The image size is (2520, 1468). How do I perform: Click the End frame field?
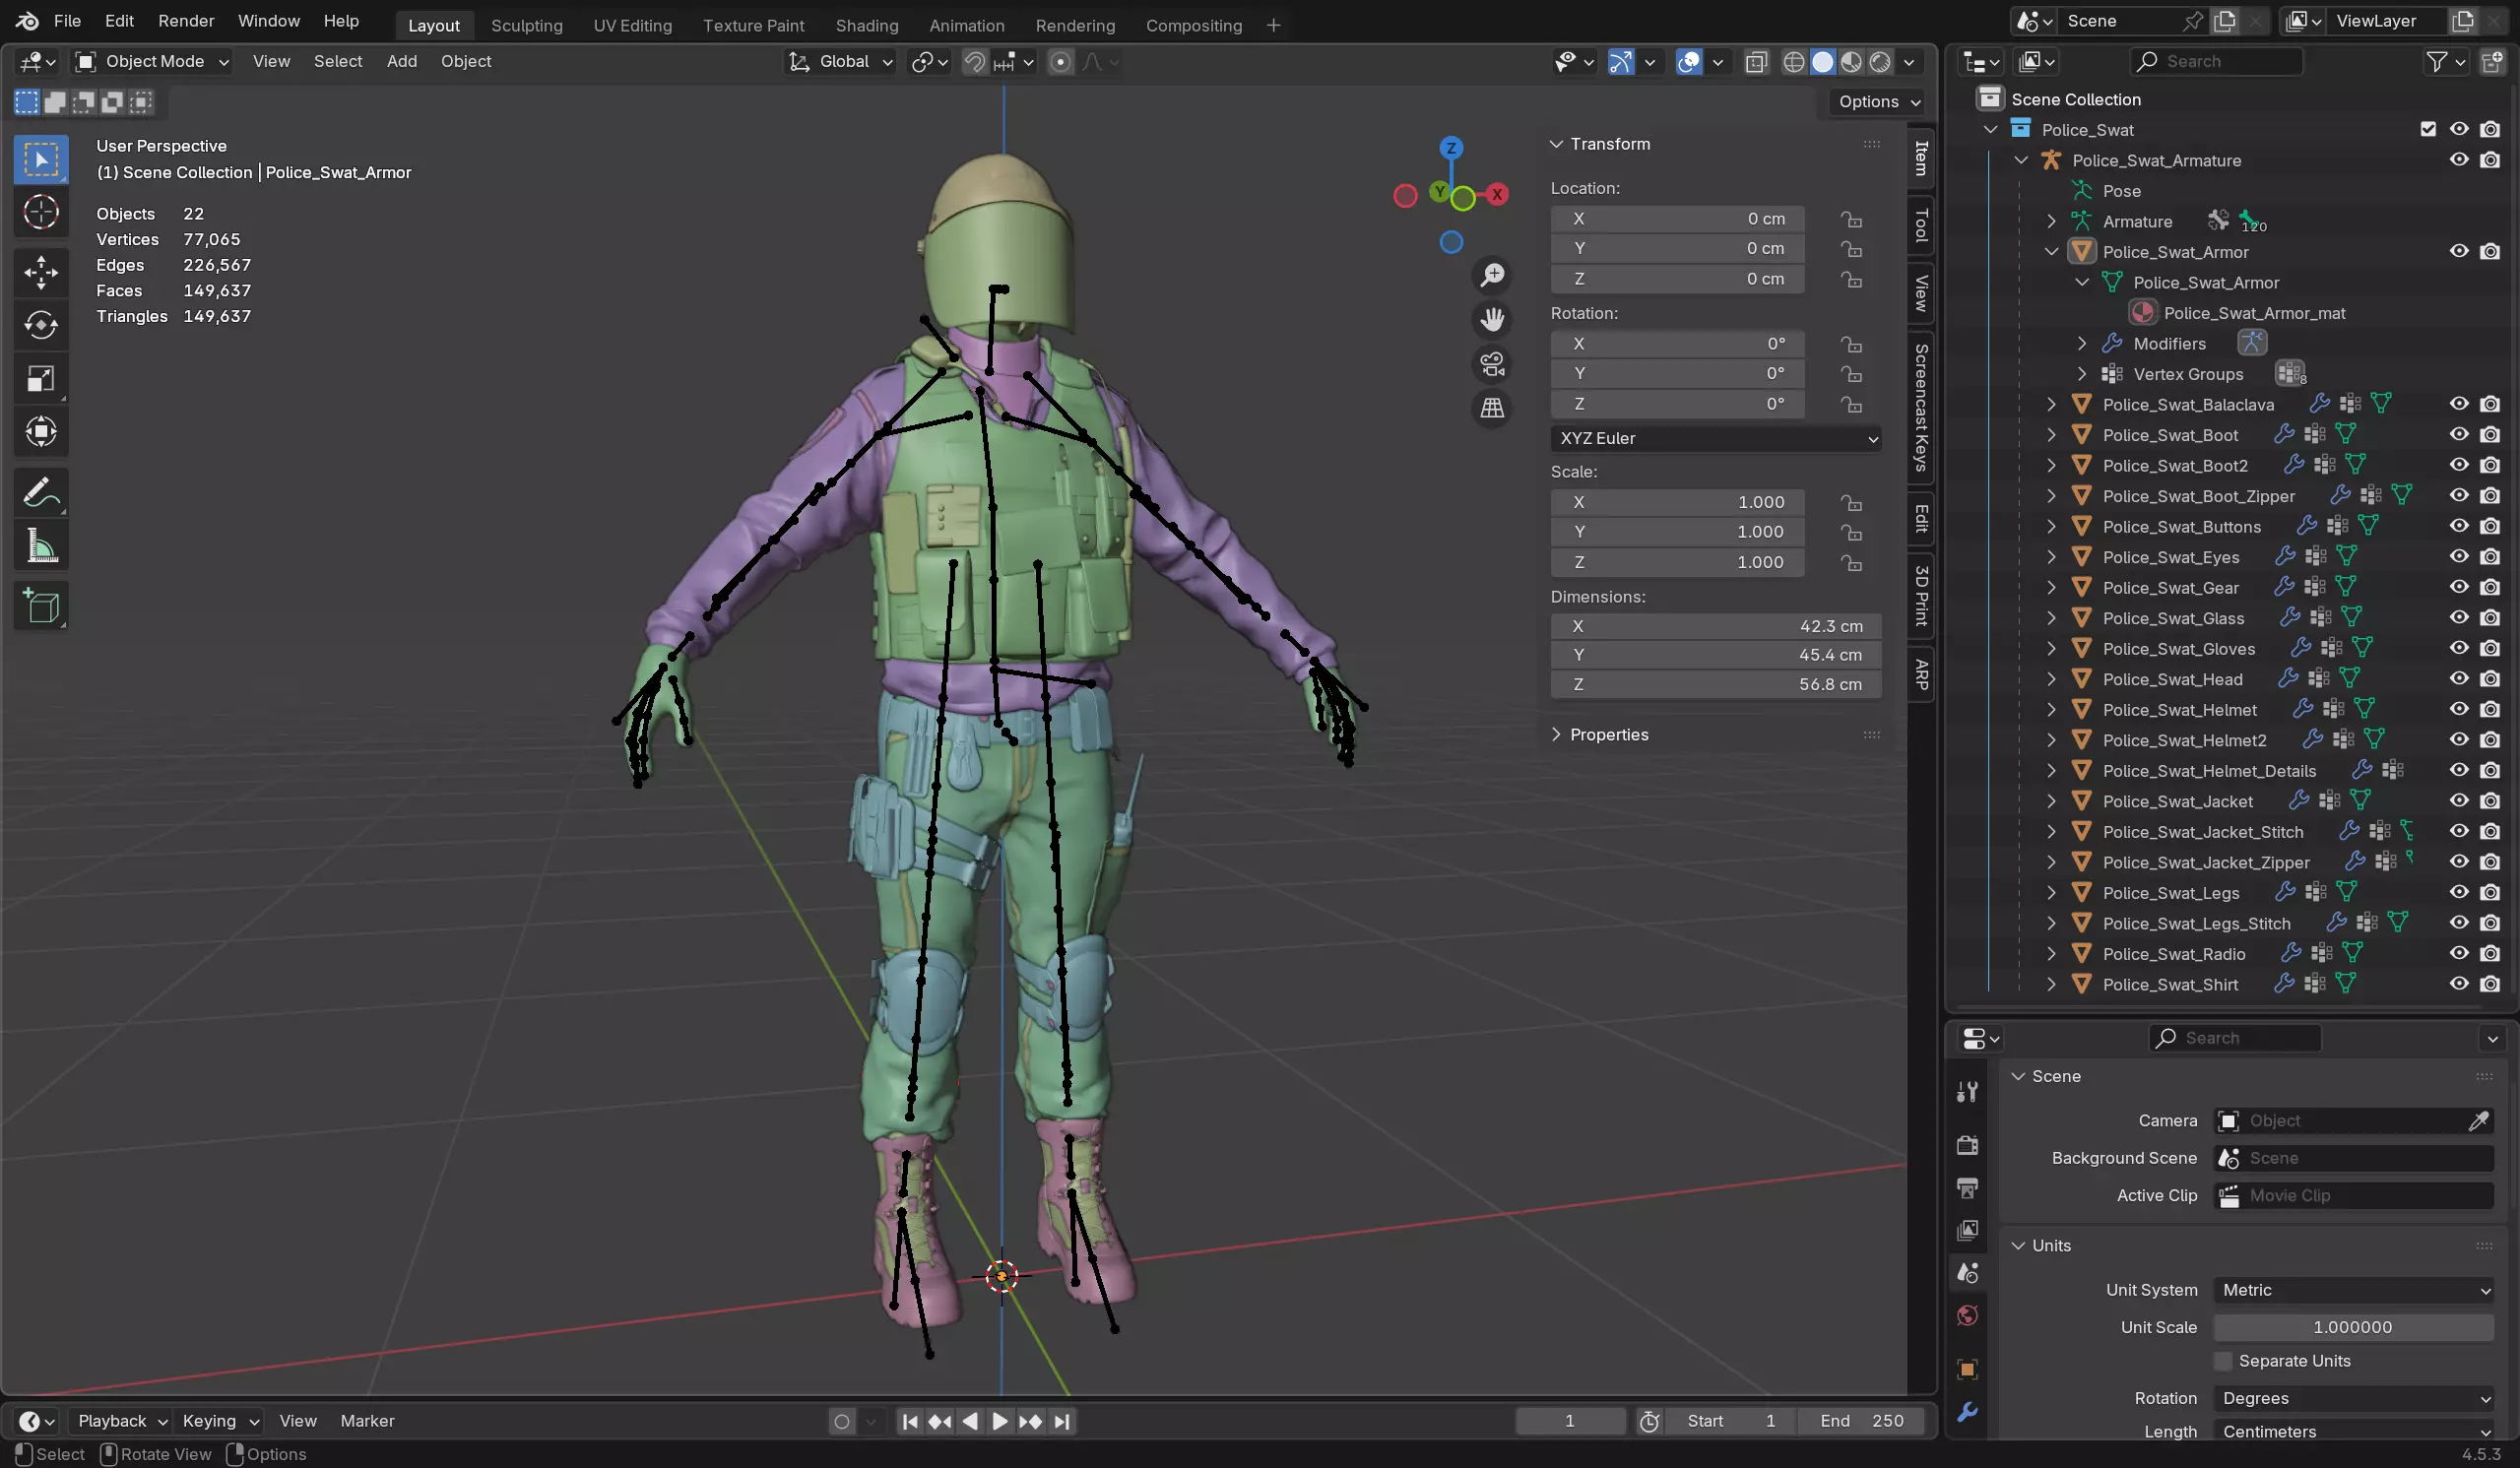[1861, 1420]
